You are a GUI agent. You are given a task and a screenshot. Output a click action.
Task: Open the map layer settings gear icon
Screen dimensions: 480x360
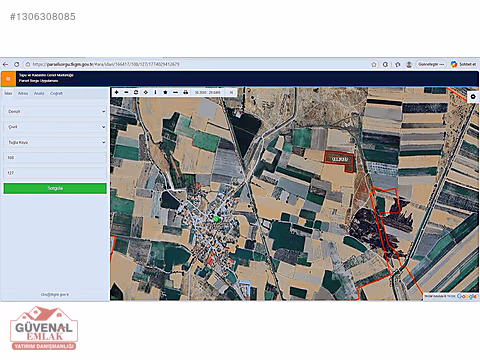tap(473, 97)
